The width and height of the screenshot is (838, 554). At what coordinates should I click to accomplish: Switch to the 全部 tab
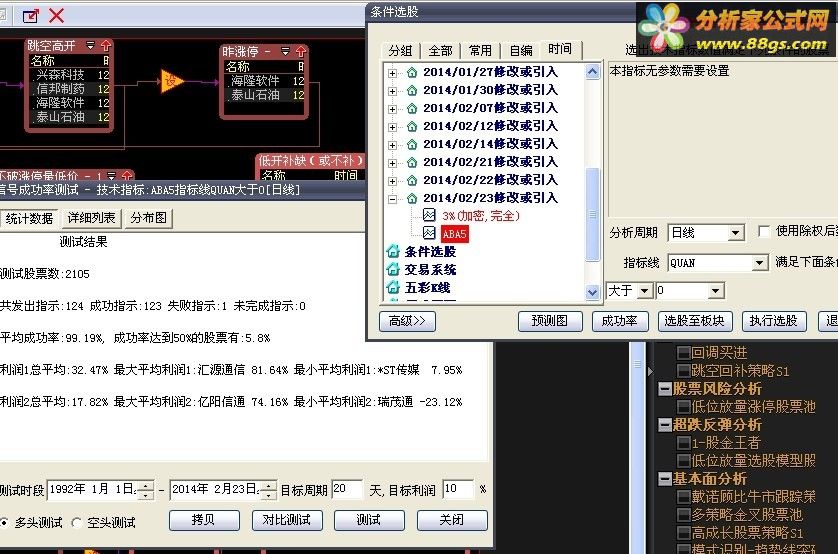tap(441, 51)
